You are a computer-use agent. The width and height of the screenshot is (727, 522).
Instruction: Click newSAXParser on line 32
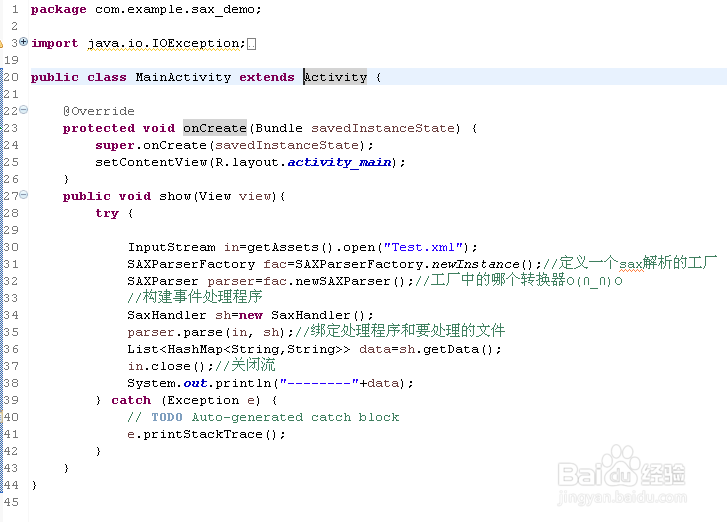344,281
